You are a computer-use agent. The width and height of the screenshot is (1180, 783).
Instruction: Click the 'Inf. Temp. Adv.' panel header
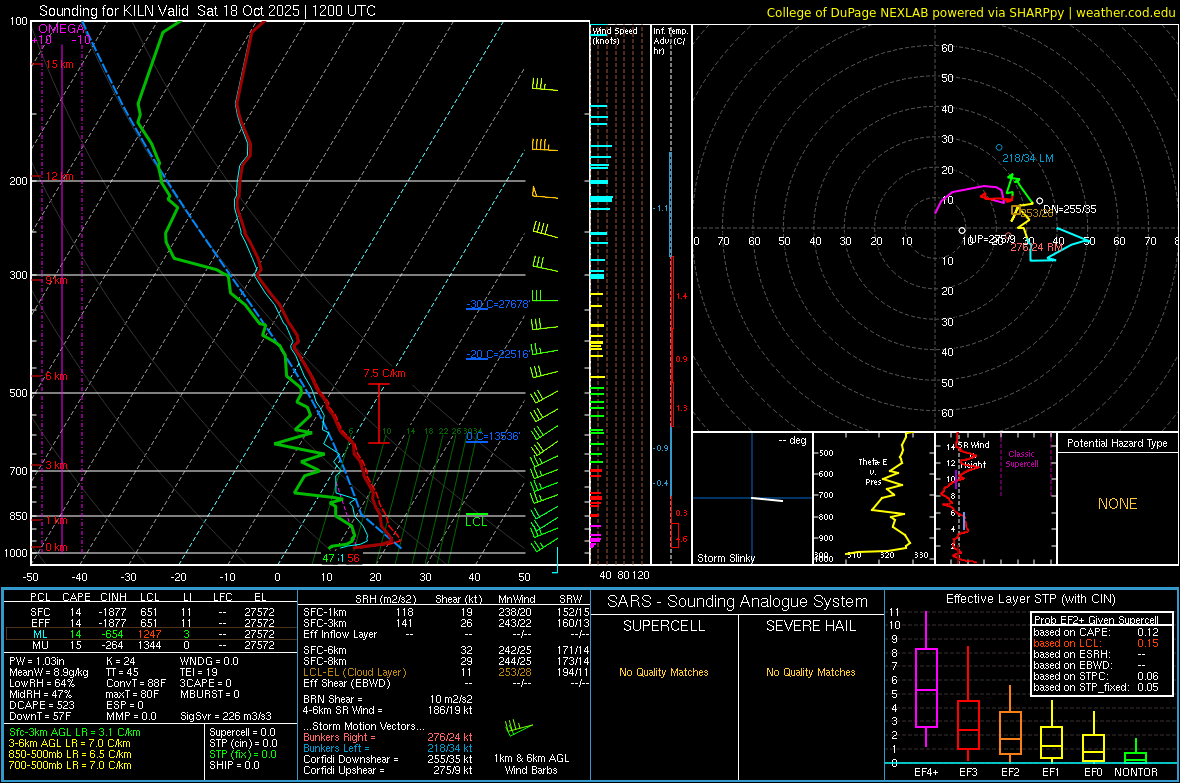click(670, 40)
